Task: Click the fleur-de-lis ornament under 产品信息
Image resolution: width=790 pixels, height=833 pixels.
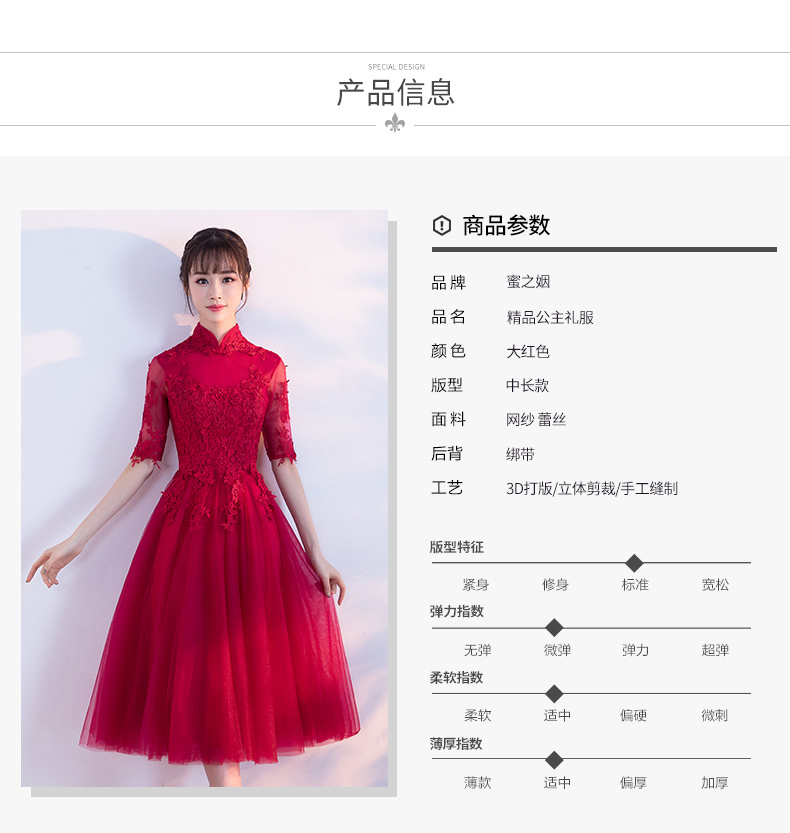Action: coord(395,123)
